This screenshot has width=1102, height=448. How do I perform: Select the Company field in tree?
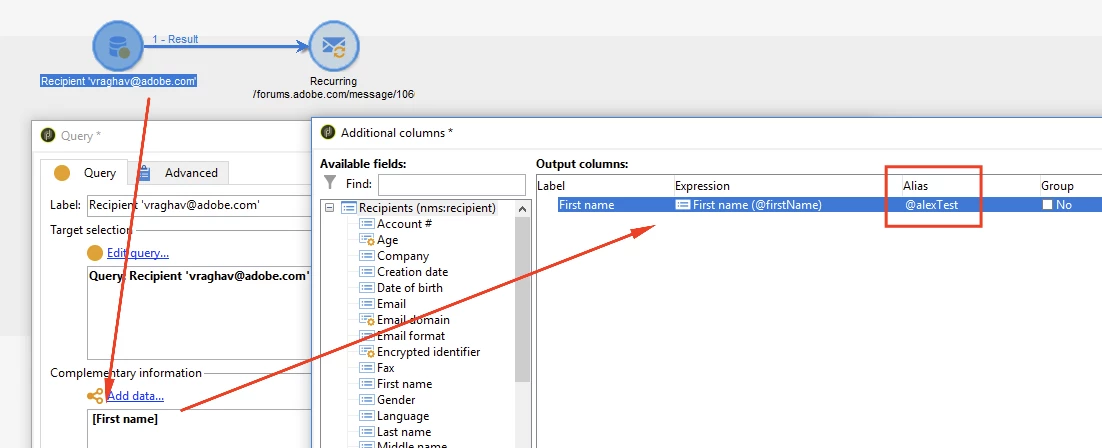403,256
